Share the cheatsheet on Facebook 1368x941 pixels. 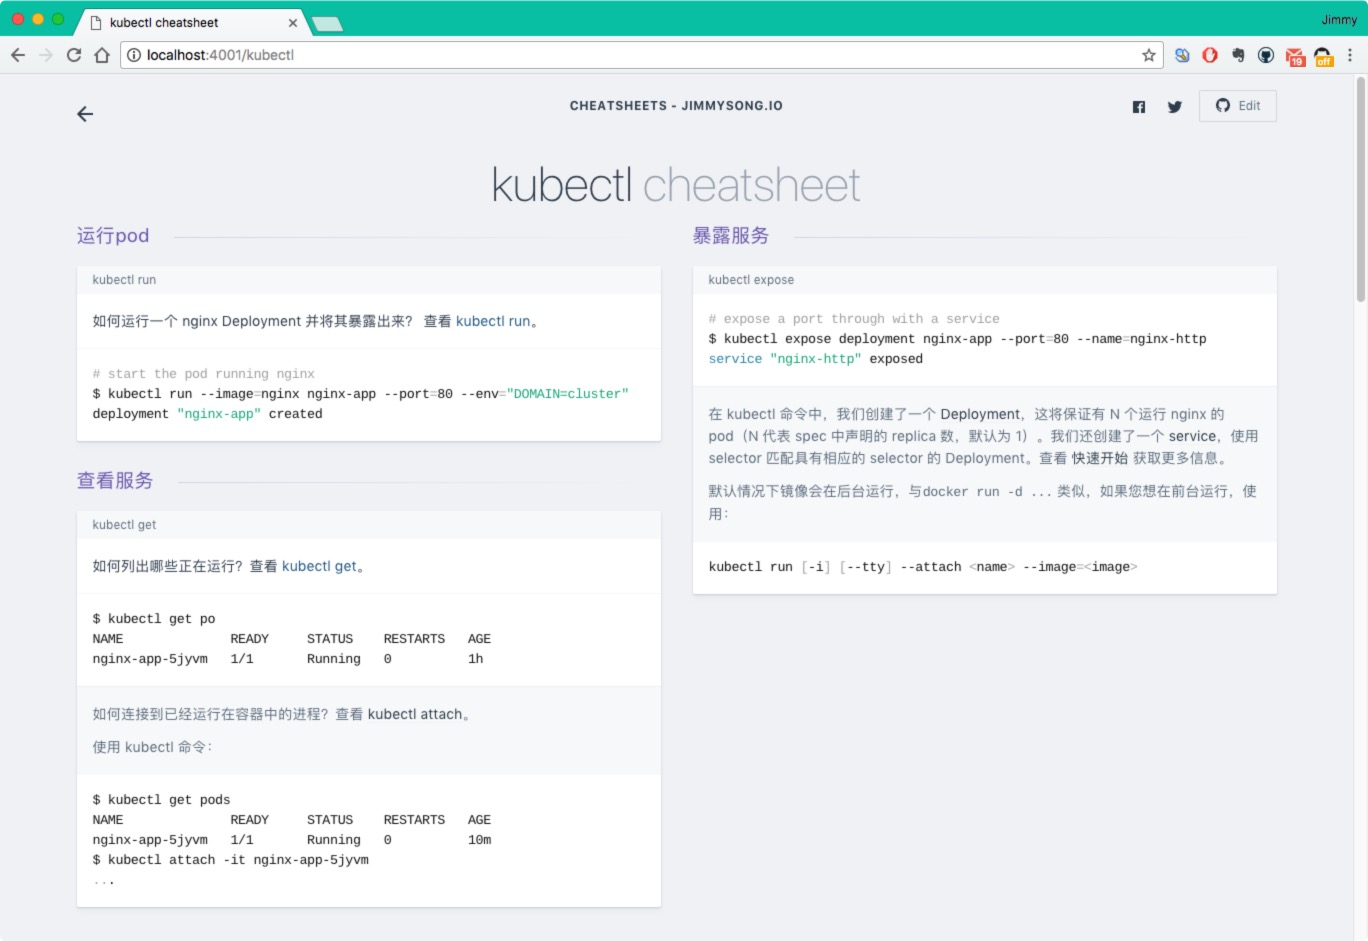[x=1139, y=107]
